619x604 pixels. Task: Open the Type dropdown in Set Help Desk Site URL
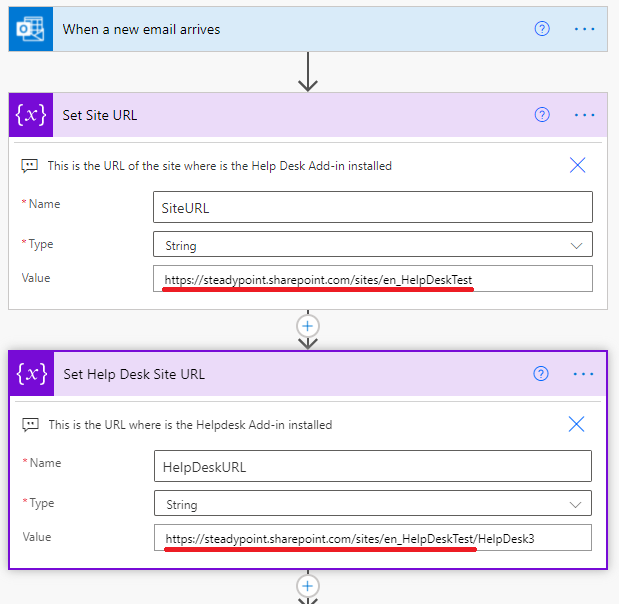373,503
